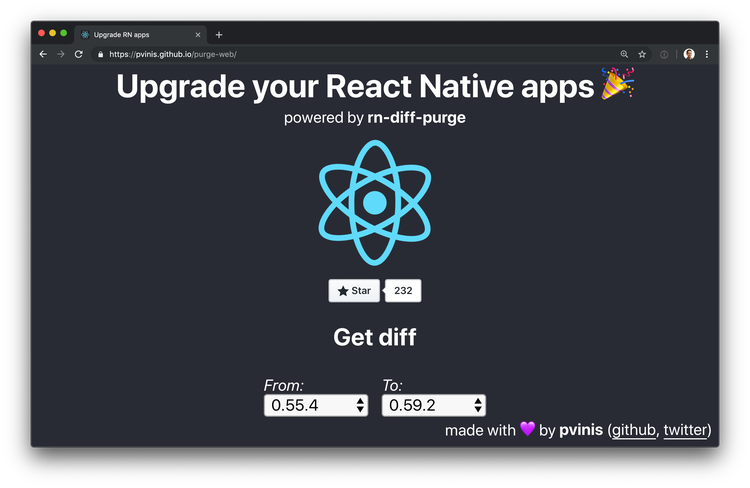
Task: Click the purple heart emoji
Action: click(x=527, y=429)
